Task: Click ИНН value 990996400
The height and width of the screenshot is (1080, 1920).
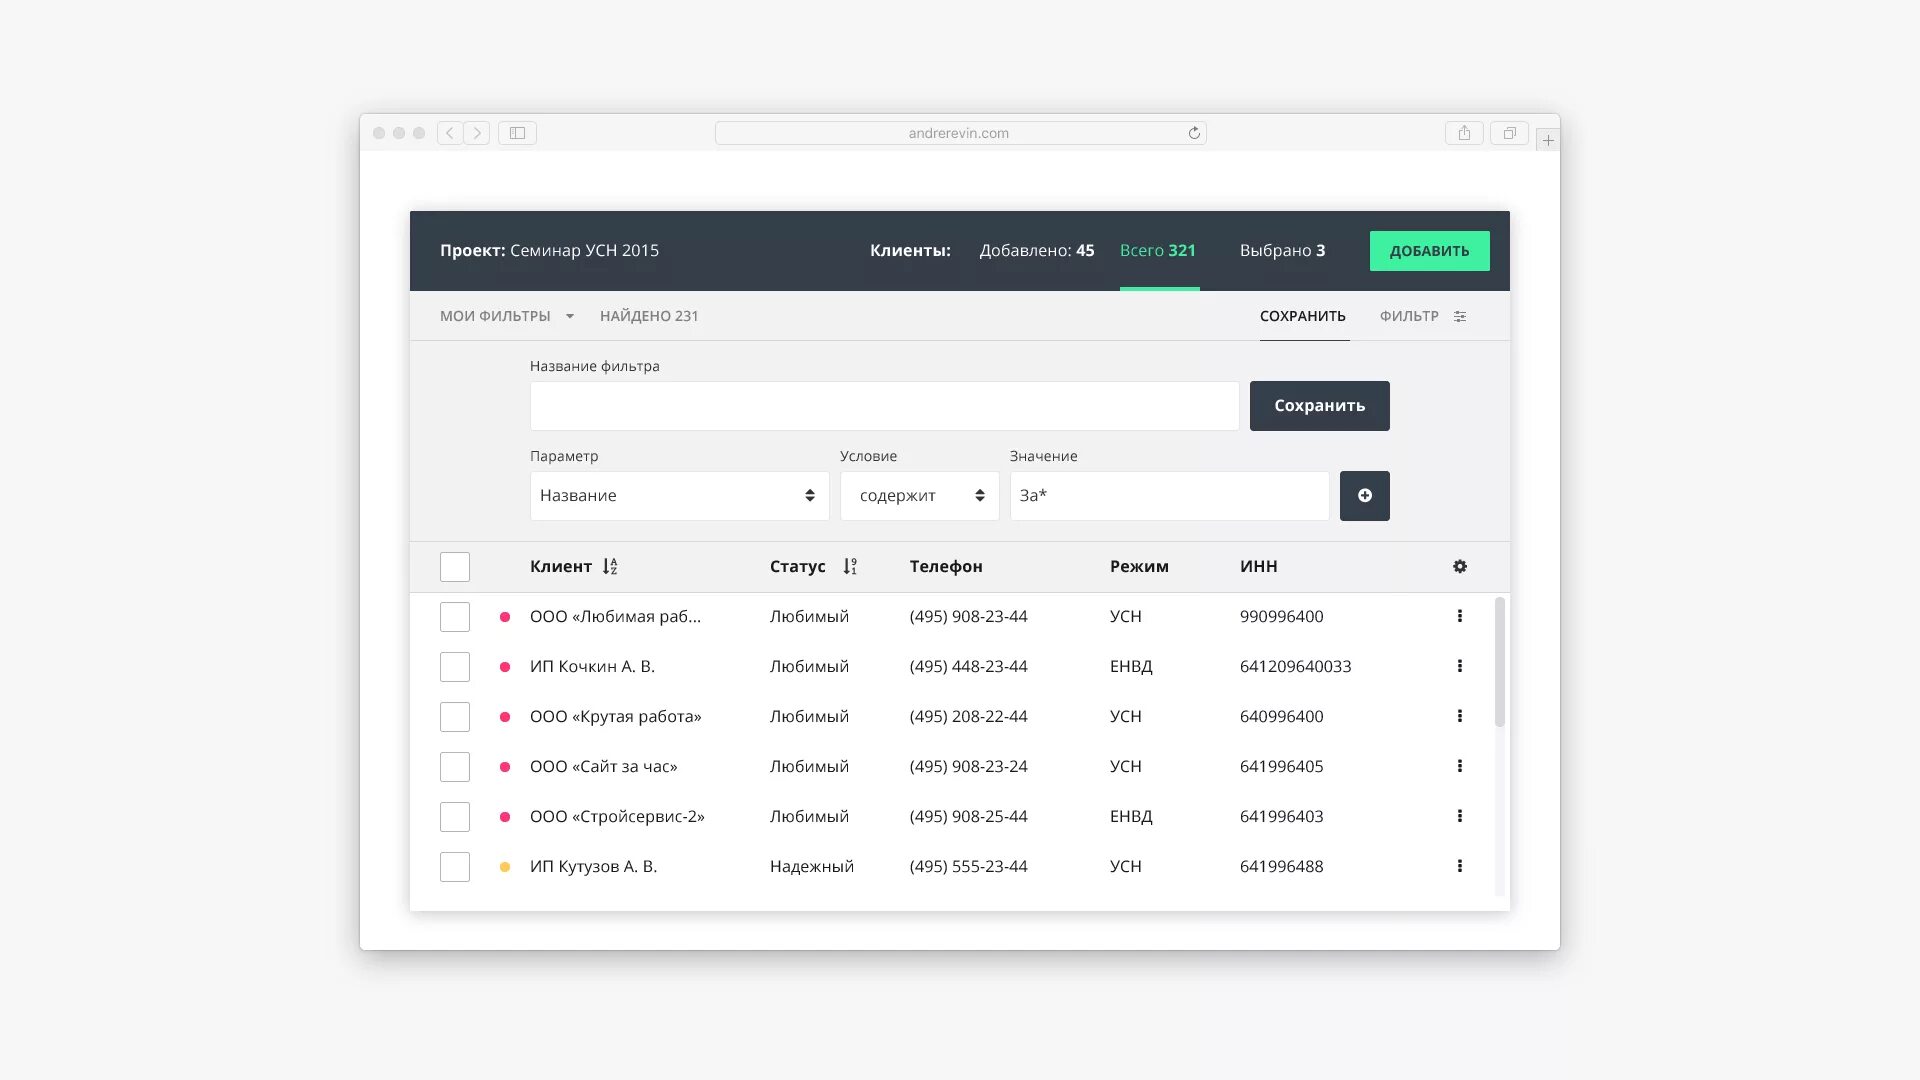Action: pyautogui.click(x=1282, y=617)
